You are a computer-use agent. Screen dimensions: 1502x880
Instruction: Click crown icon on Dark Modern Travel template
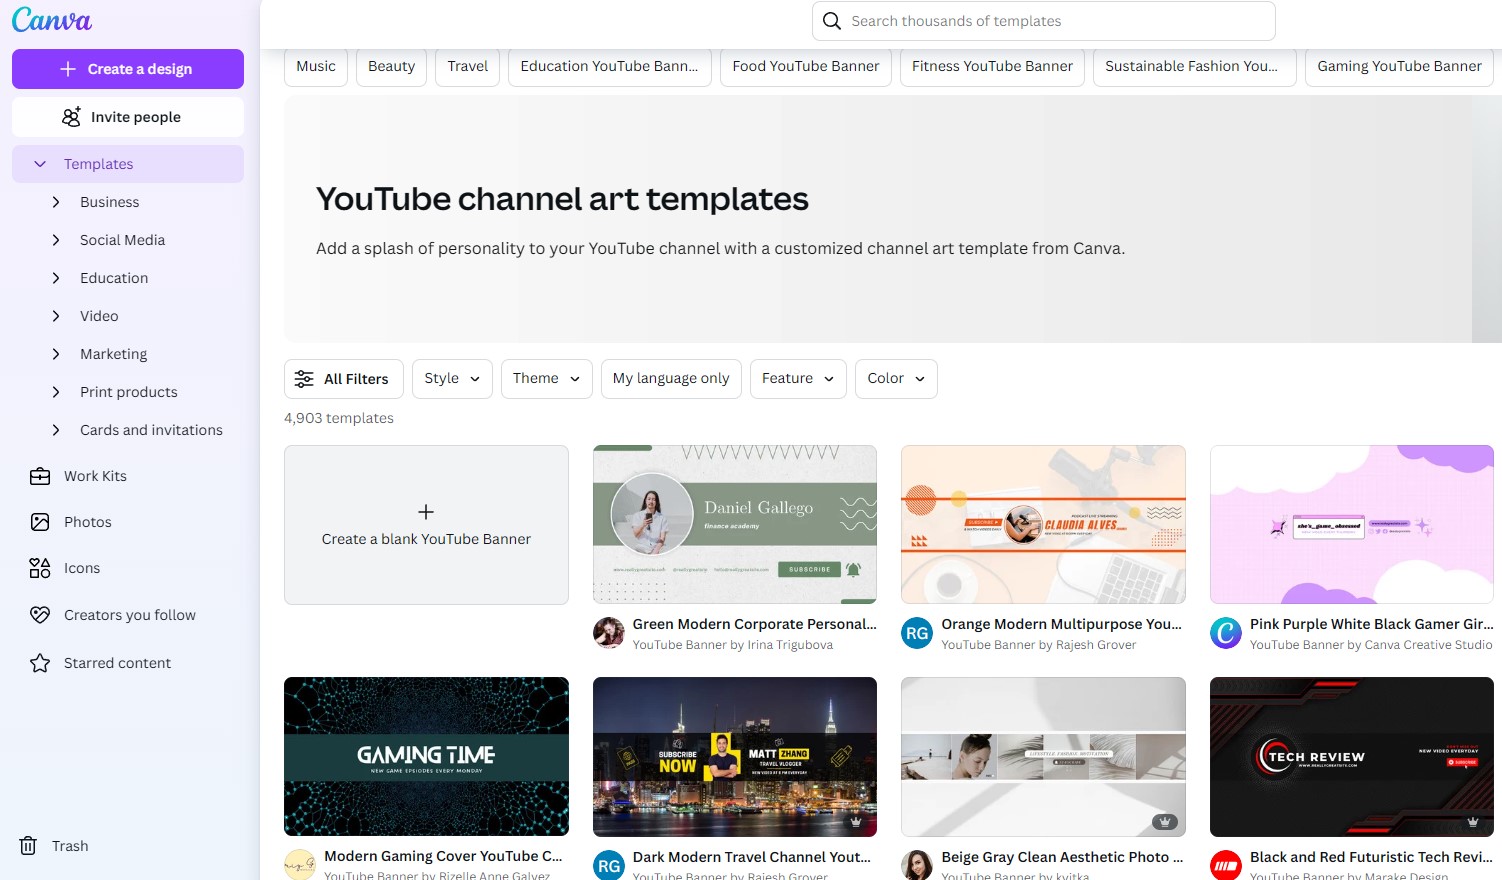(x=856, y=822)
